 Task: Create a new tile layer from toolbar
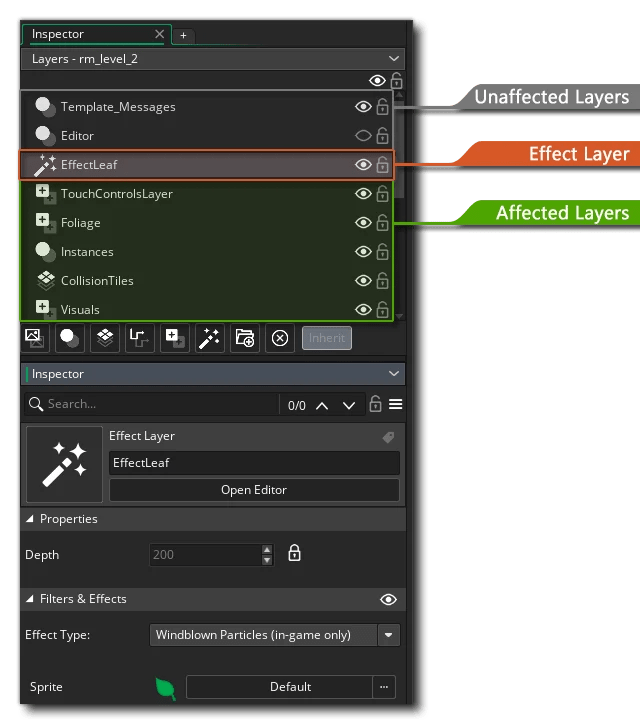click(105, 338)
